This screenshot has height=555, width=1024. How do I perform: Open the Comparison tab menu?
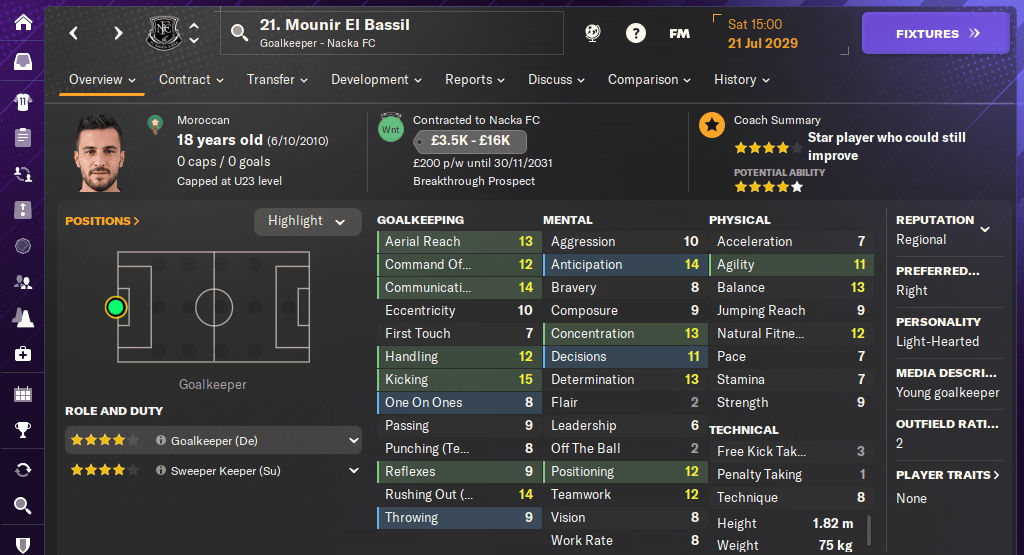click(x=649, y=80)
